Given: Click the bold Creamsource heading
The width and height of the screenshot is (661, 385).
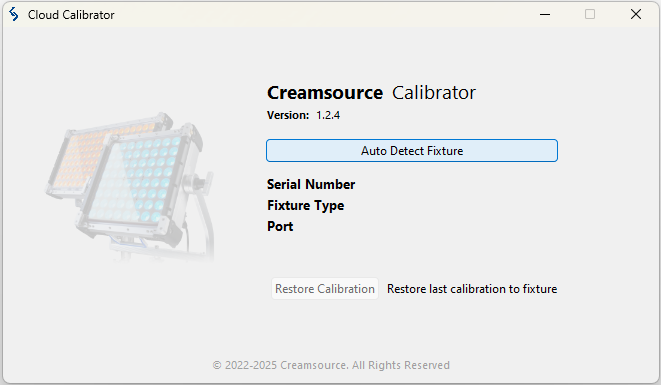Looking at the screenshot, I should pos(325,93).
